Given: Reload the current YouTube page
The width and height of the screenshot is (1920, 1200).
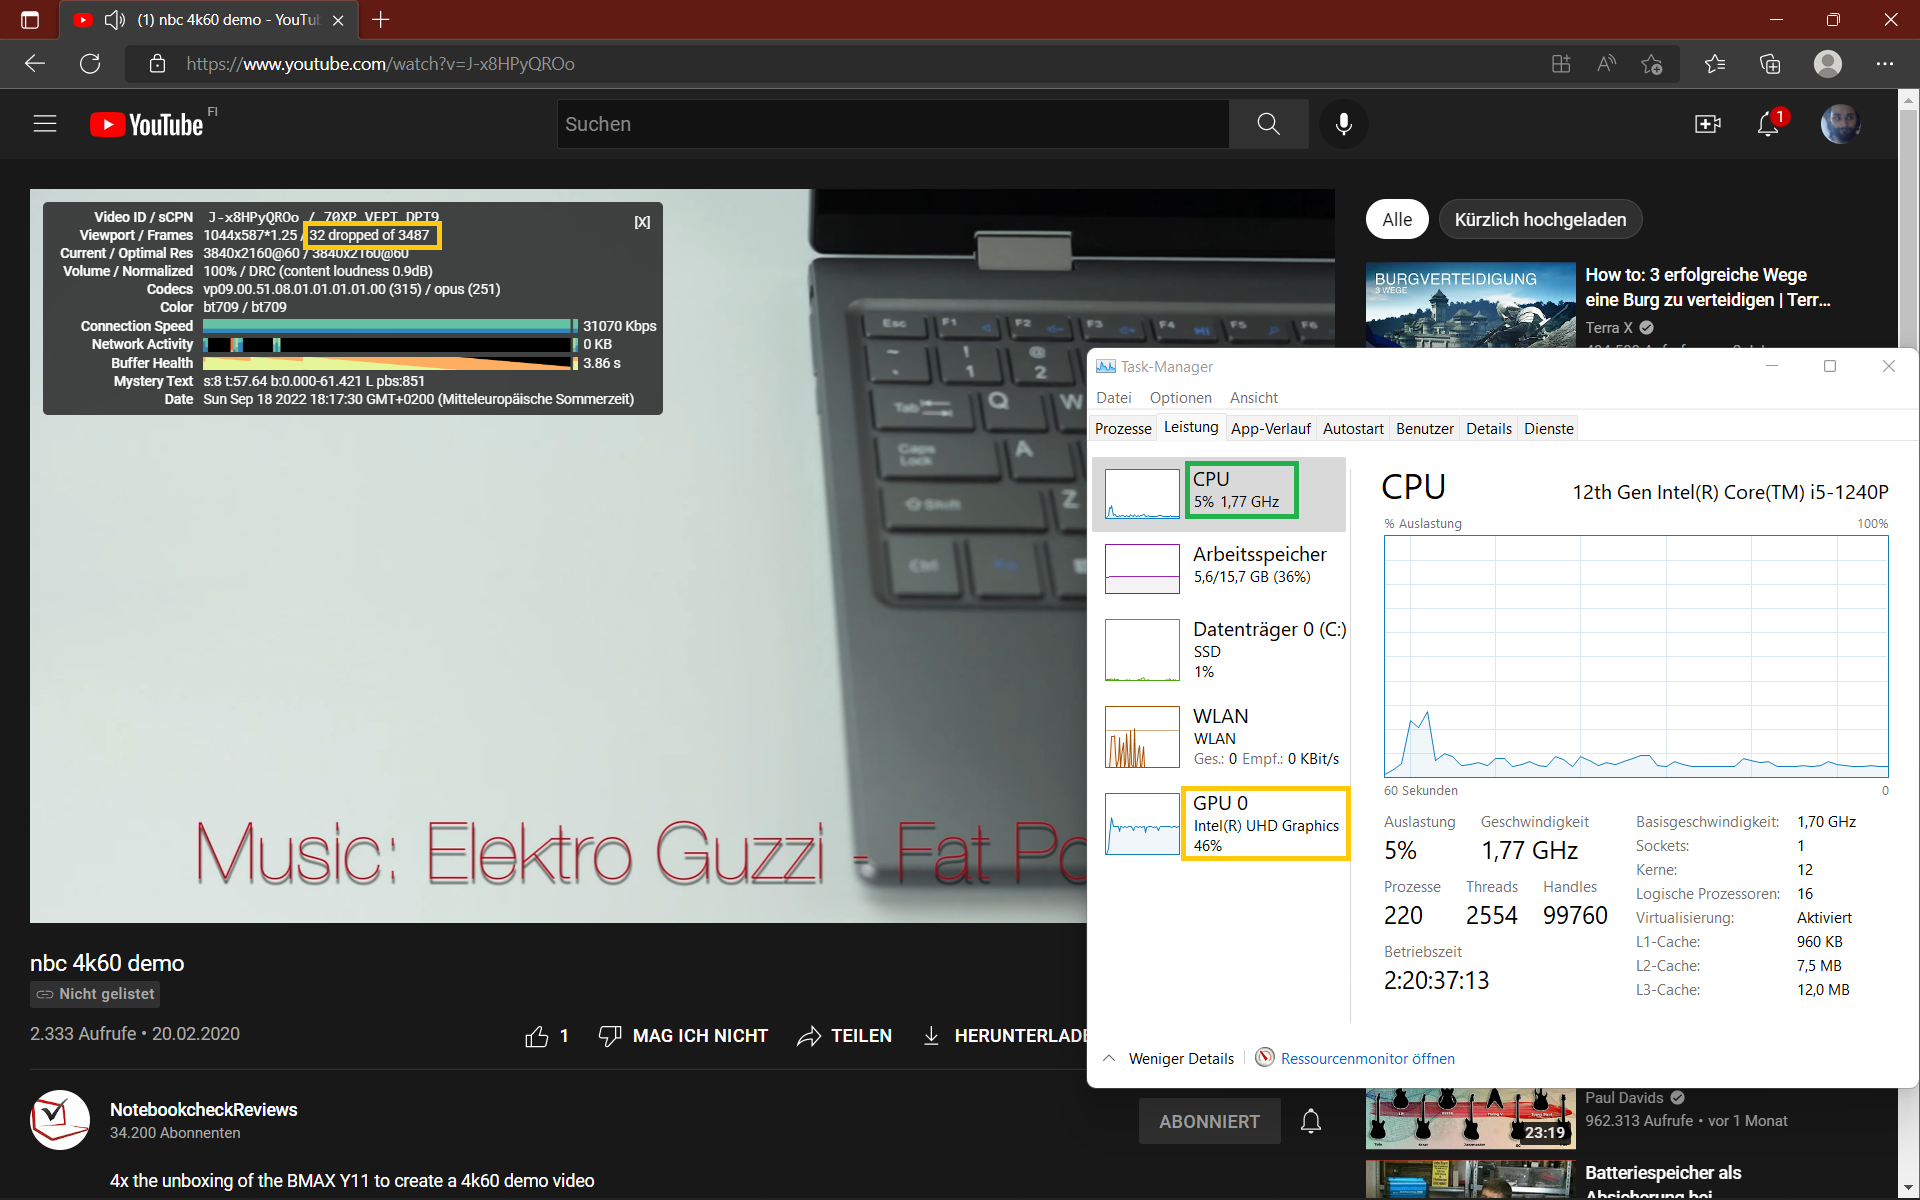Looking at the screenshot, I should tap(90, 64).
